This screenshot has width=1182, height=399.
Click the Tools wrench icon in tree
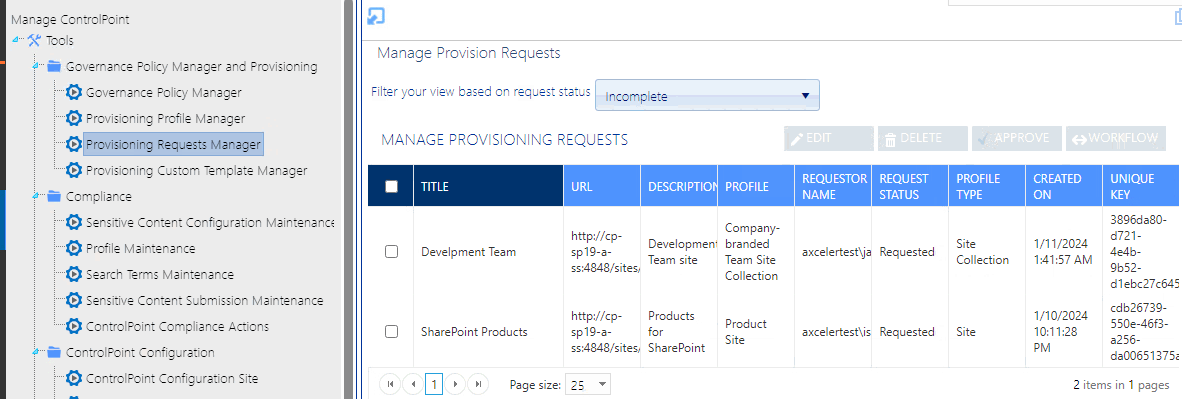tap(34, 41)
